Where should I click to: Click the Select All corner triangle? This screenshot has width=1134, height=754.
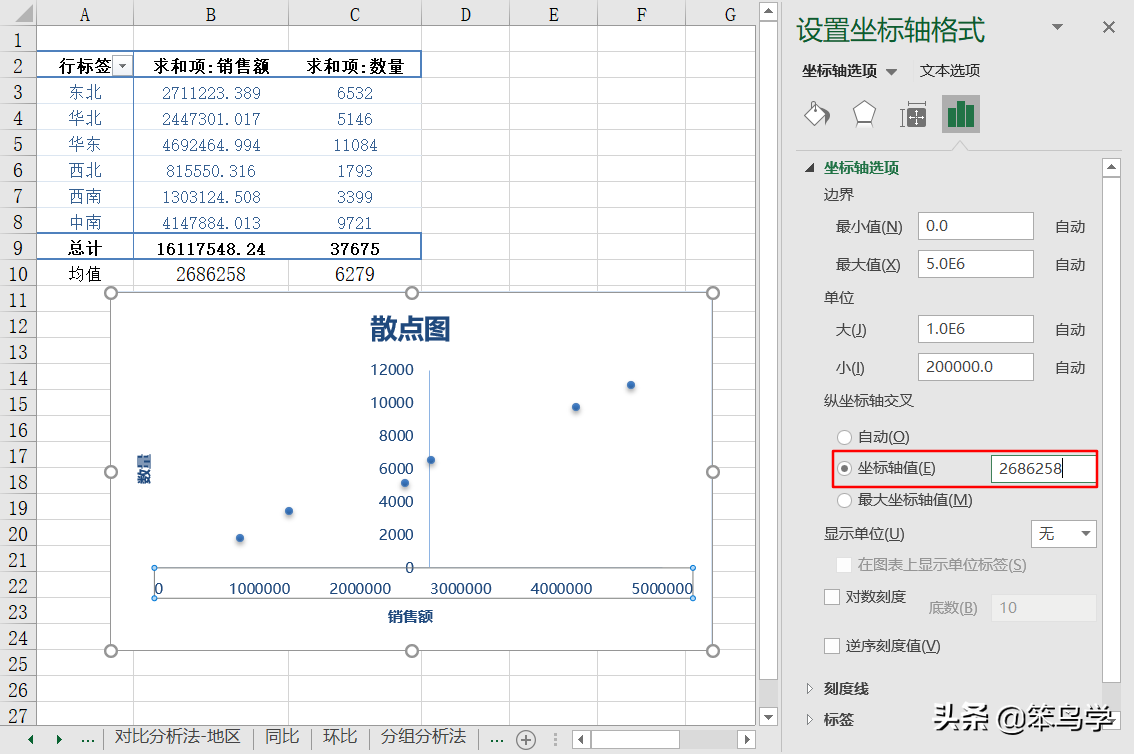[x=24, y=14]
